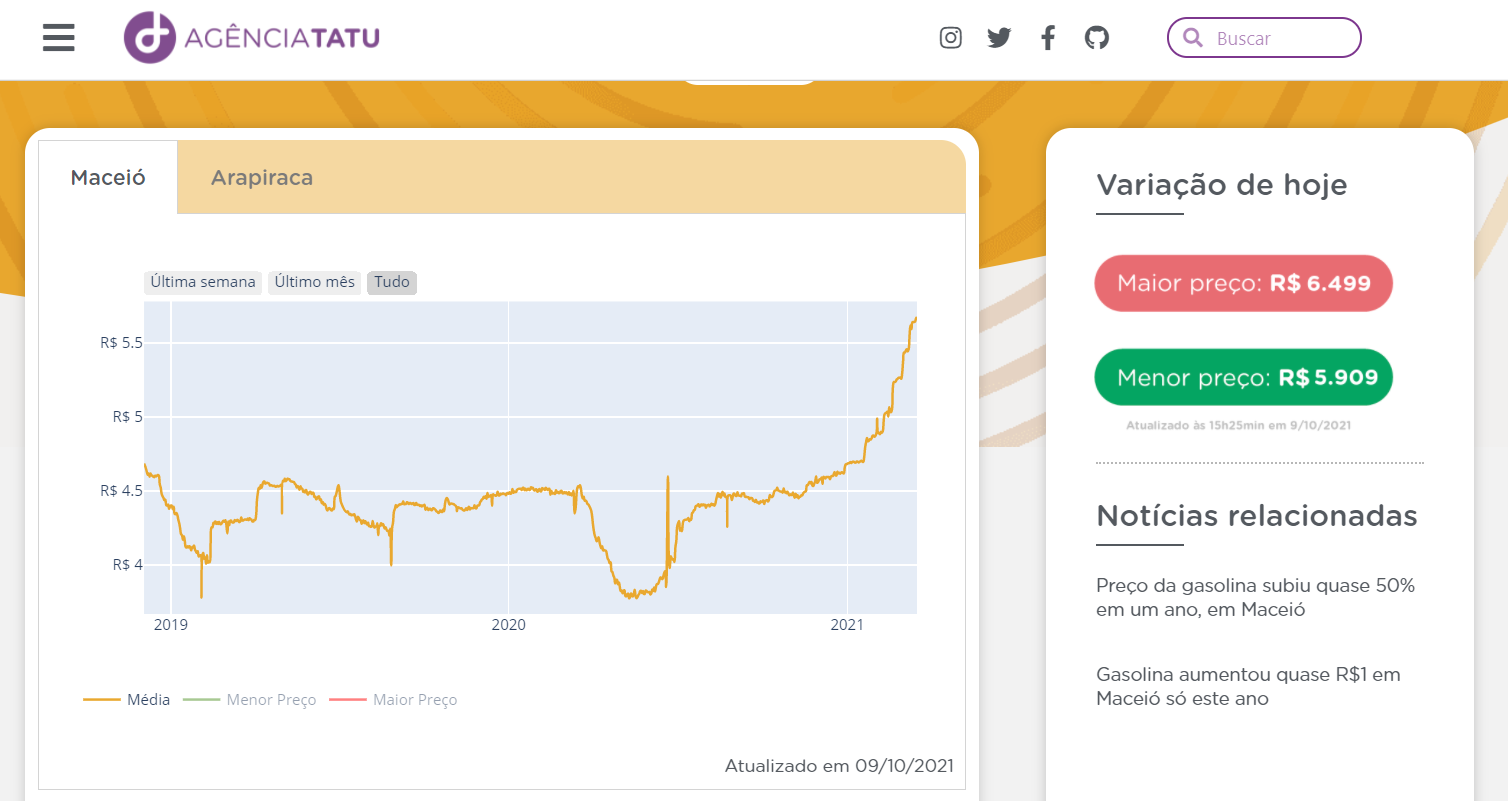Open the GitHub repository icon
This screenshot has width=1508, height=801.
[1097, 38]
